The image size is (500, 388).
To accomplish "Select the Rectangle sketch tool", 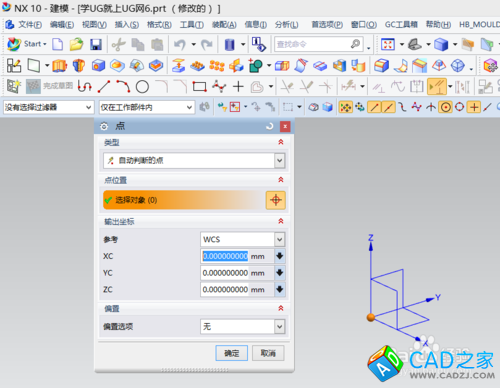I will click(200, 87).
